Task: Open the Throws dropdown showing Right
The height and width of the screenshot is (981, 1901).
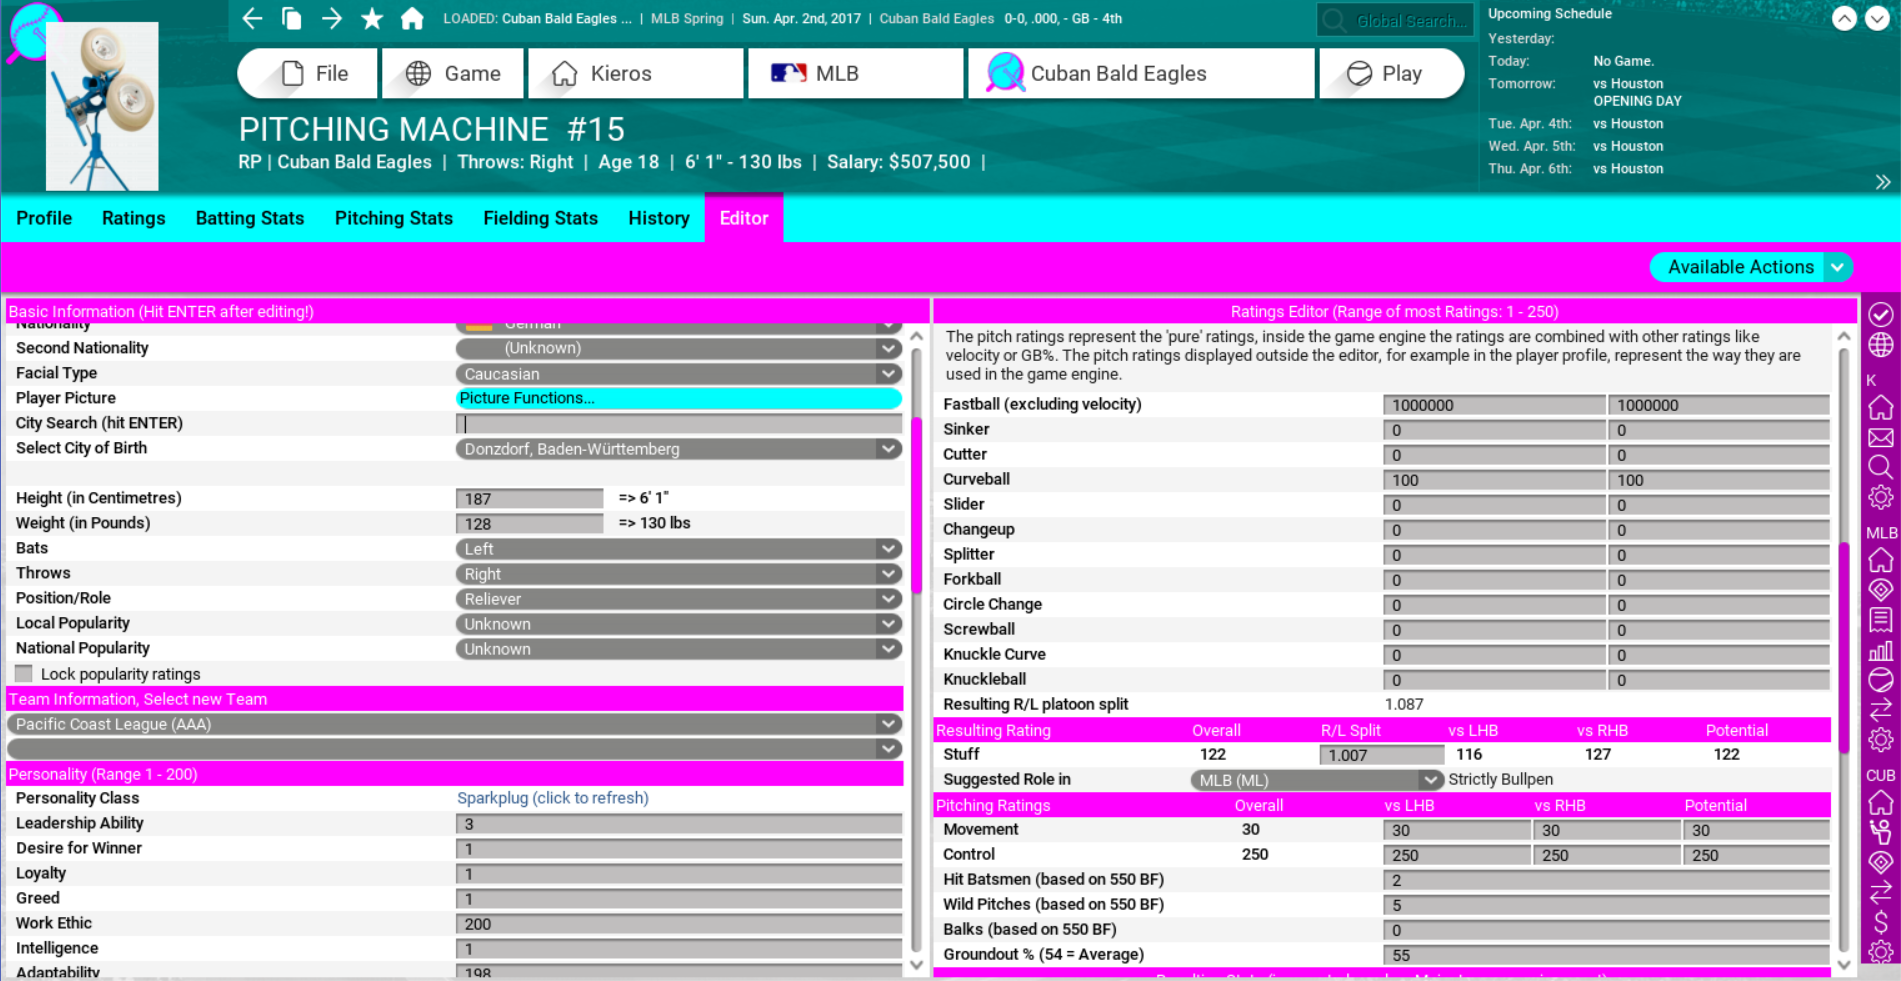Action: (679, 574)
